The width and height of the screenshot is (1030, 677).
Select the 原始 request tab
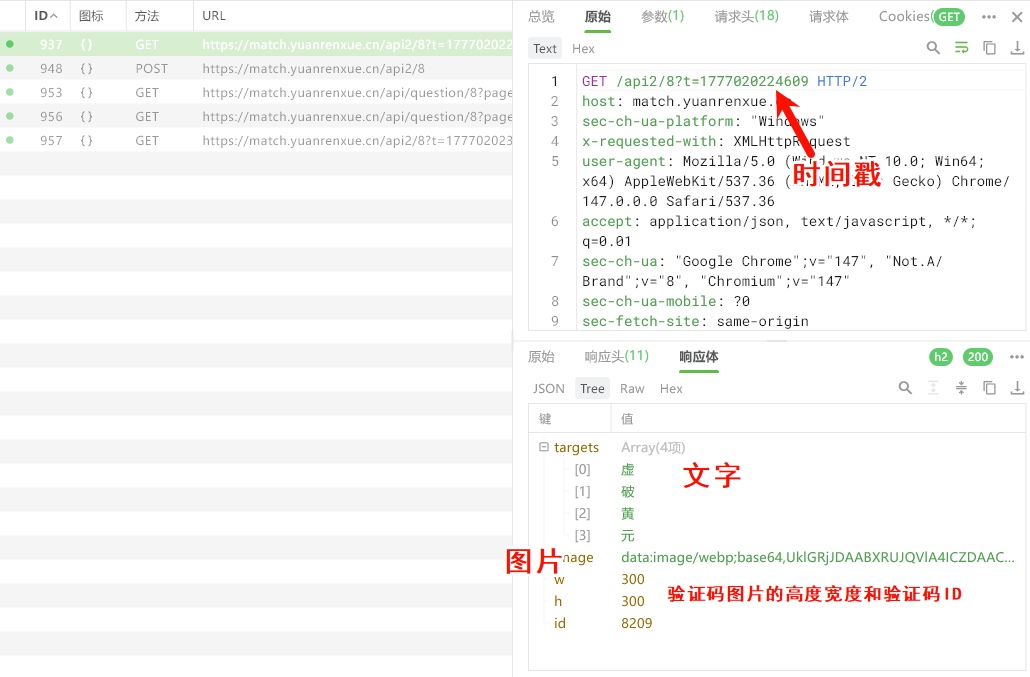point(598,17)
